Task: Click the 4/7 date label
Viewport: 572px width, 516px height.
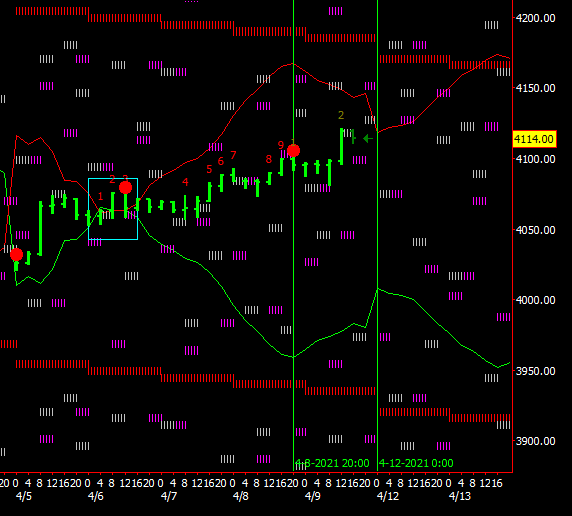Action: point(169,496)
